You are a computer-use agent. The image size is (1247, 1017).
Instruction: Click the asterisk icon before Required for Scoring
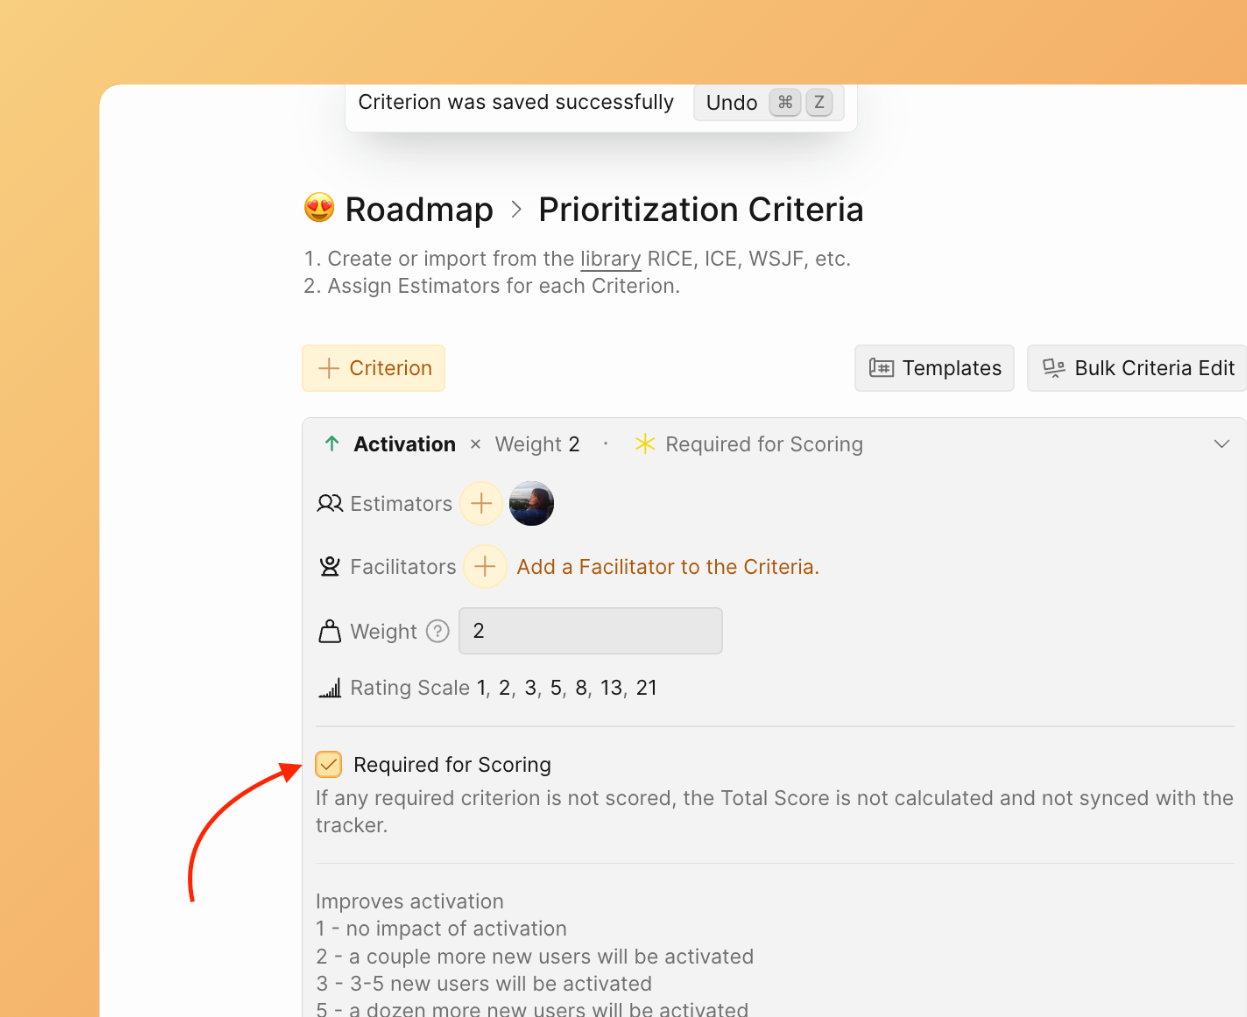tap(645, 443)
